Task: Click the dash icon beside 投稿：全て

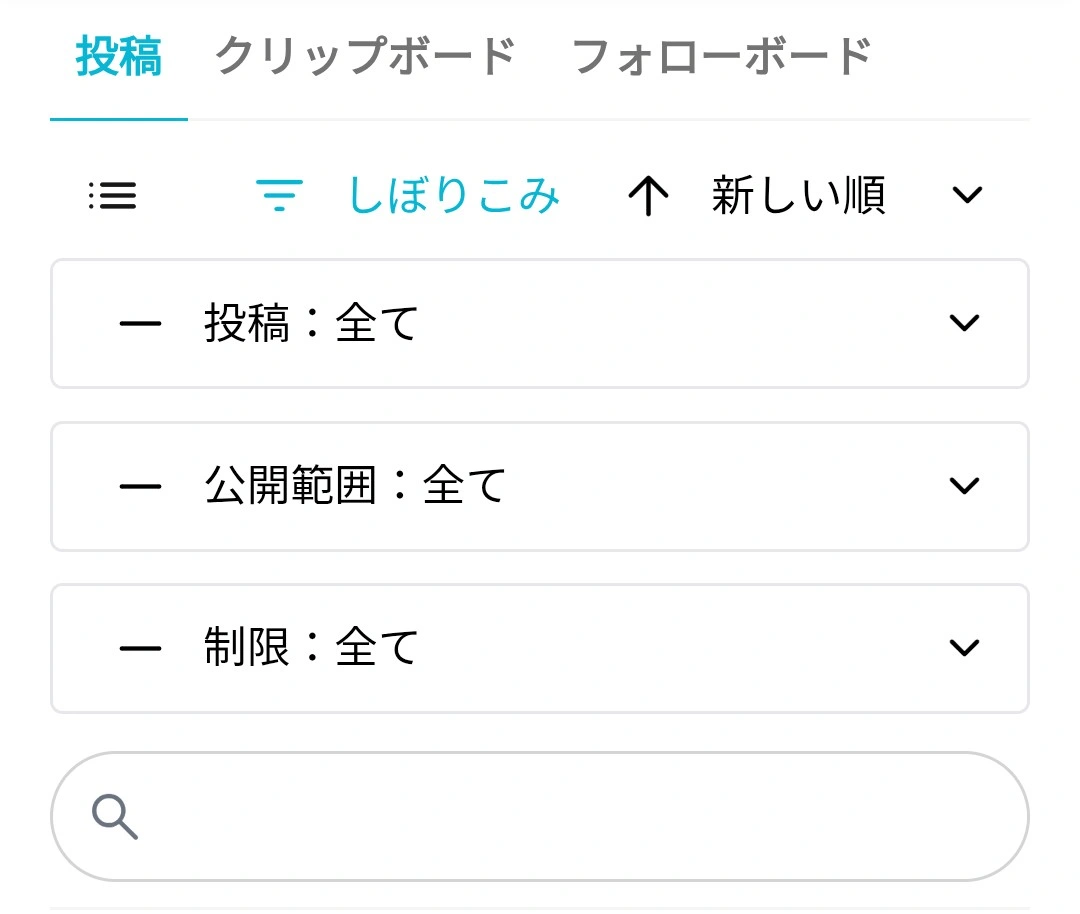Action: (x=140, y=324)
